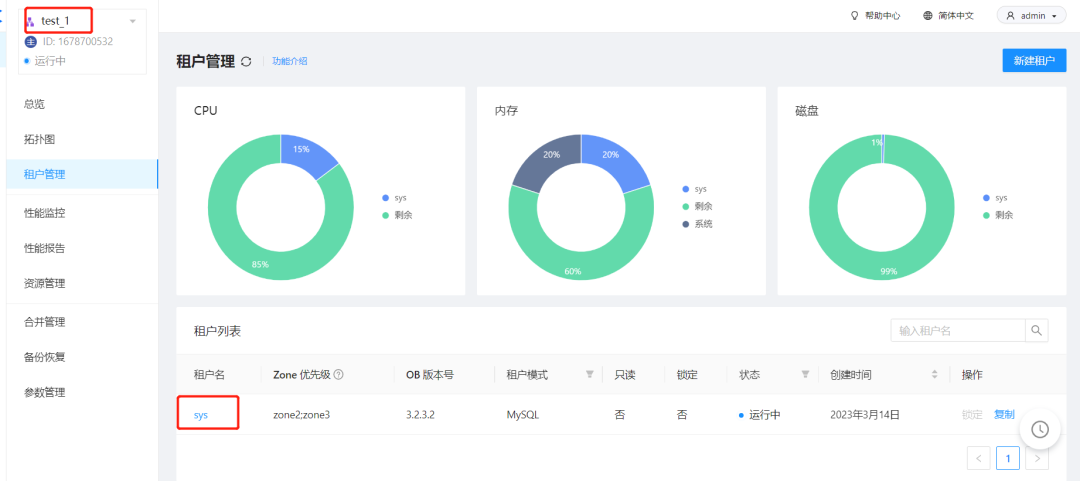Toggle sys legend in CPU chart
The image size is (1080, 481).
pos(395,198)
